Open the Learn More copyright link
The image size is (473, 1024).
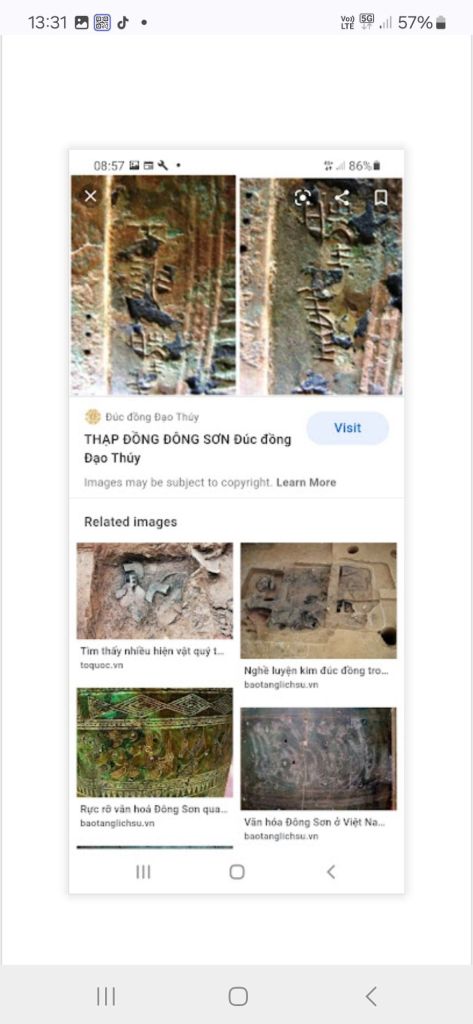(x=306, y=483)
